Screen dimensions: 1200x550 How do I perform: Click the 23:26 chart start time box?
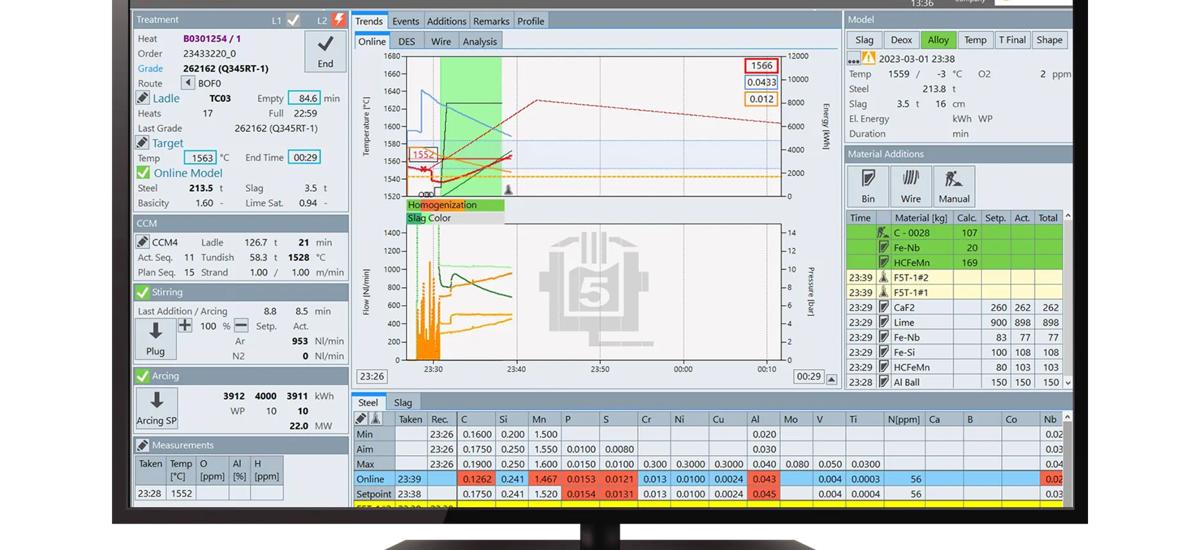tap(371, 376)
